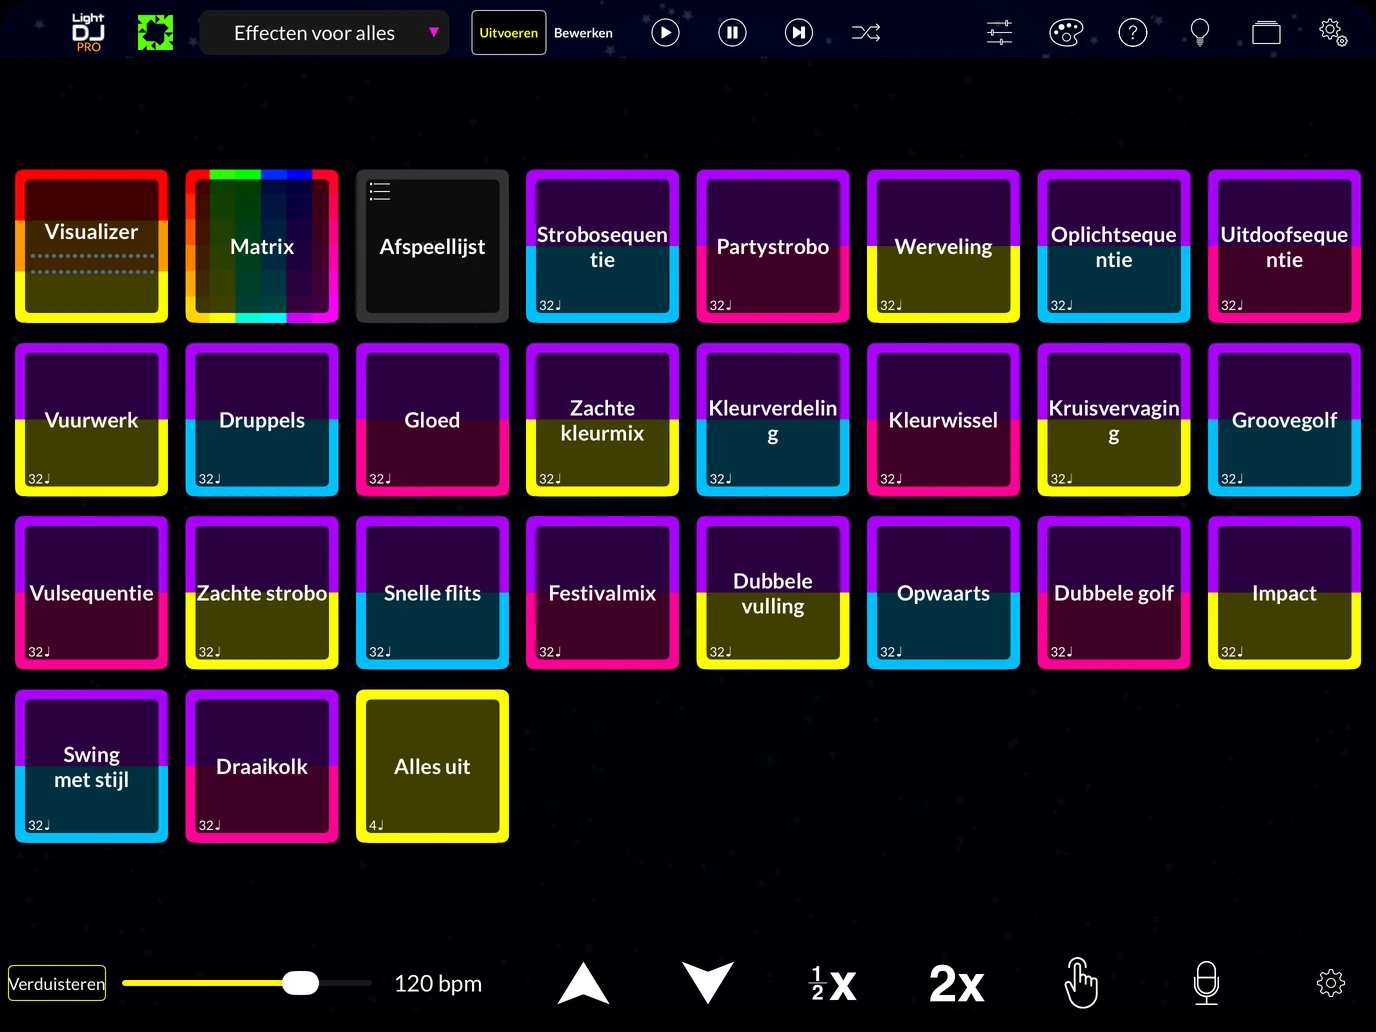Adjust the yellow brightness slider

(x=246, y=983)
